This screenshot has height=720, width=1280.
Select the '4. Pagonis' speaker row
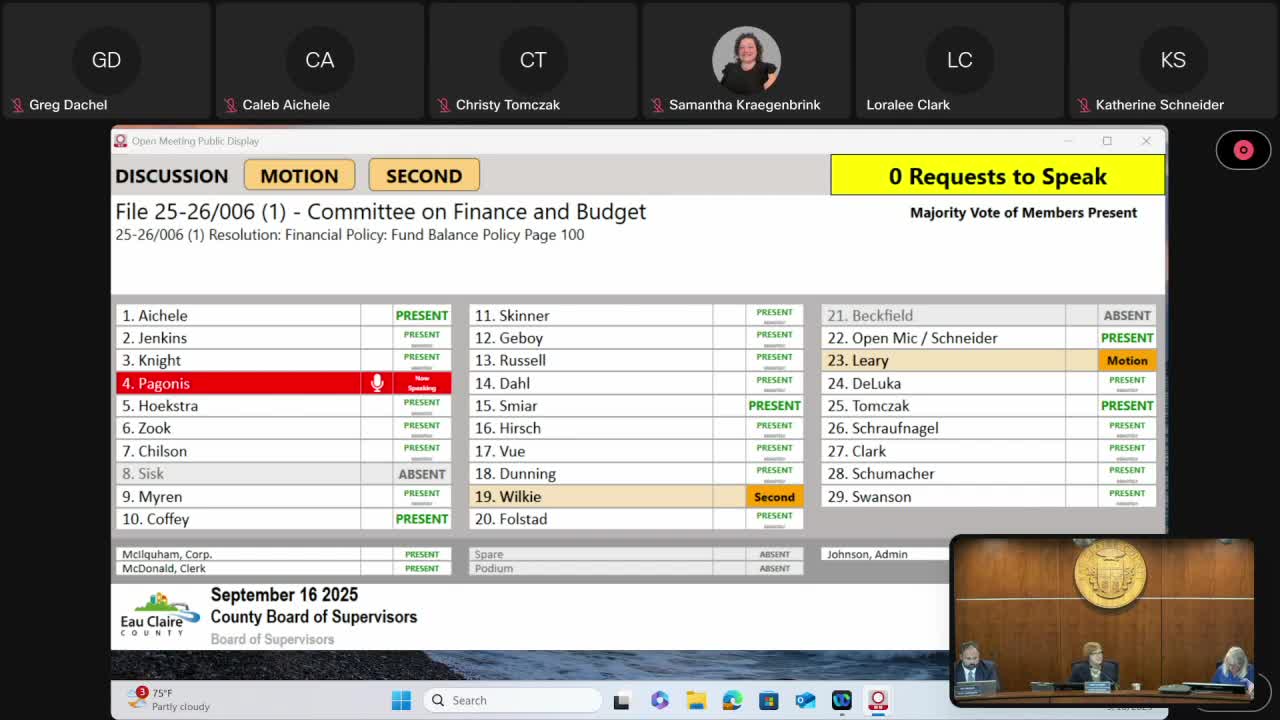284,383
